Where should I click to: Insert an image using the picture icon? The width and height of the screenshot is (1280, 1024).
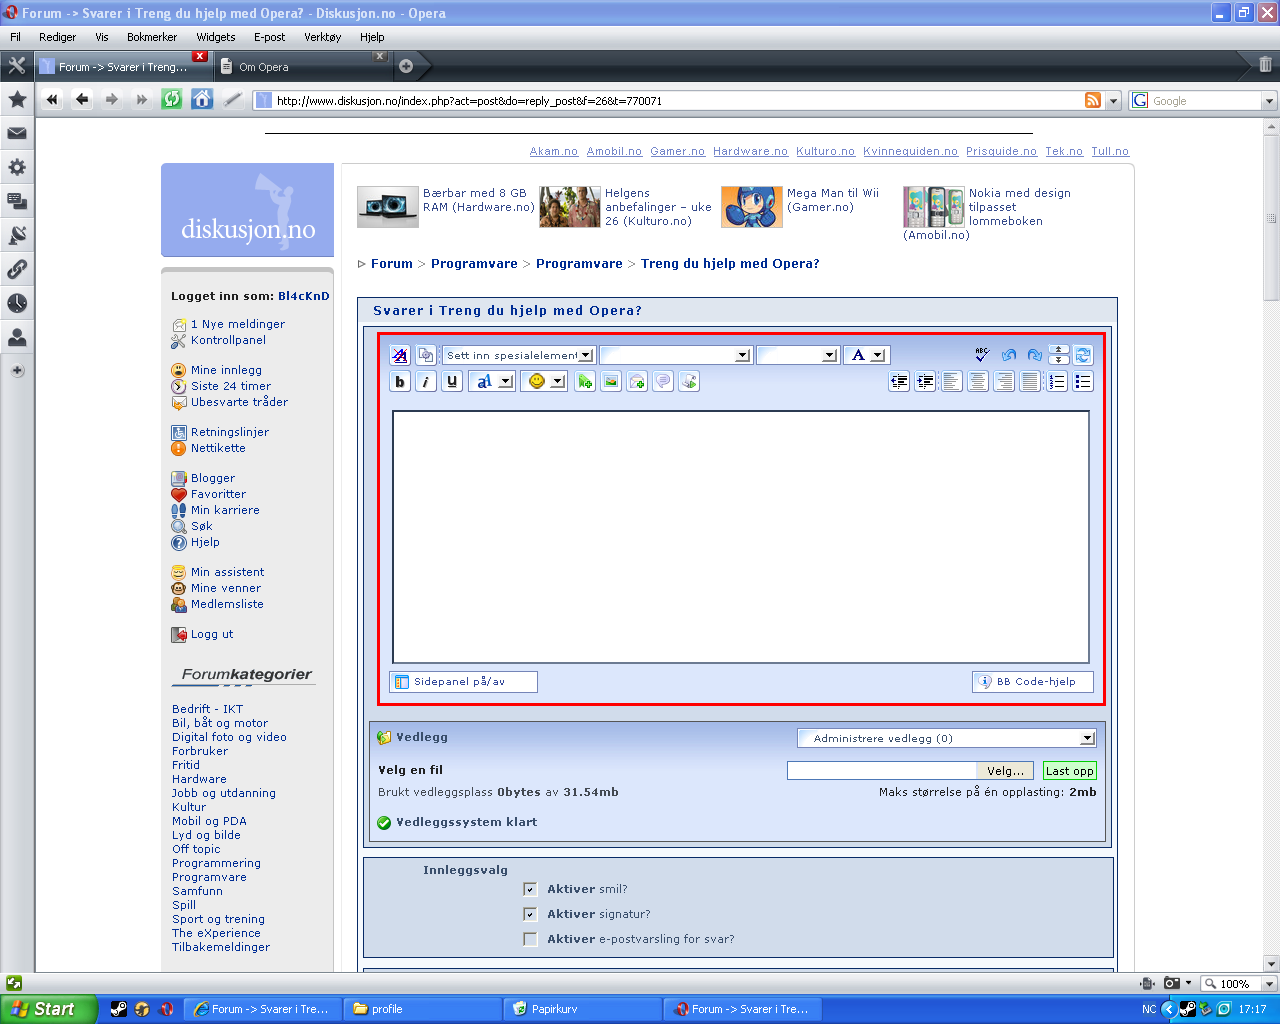(611, 381)
